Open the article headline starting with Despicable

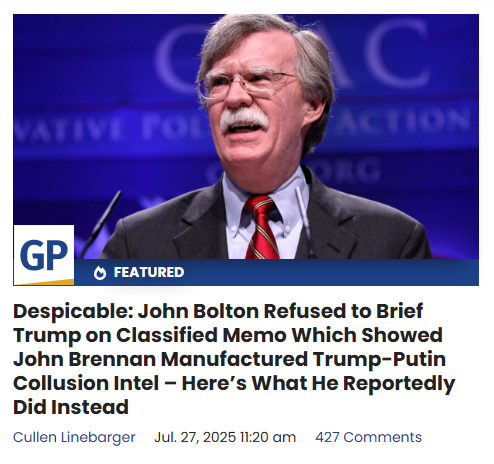(234, 359)
